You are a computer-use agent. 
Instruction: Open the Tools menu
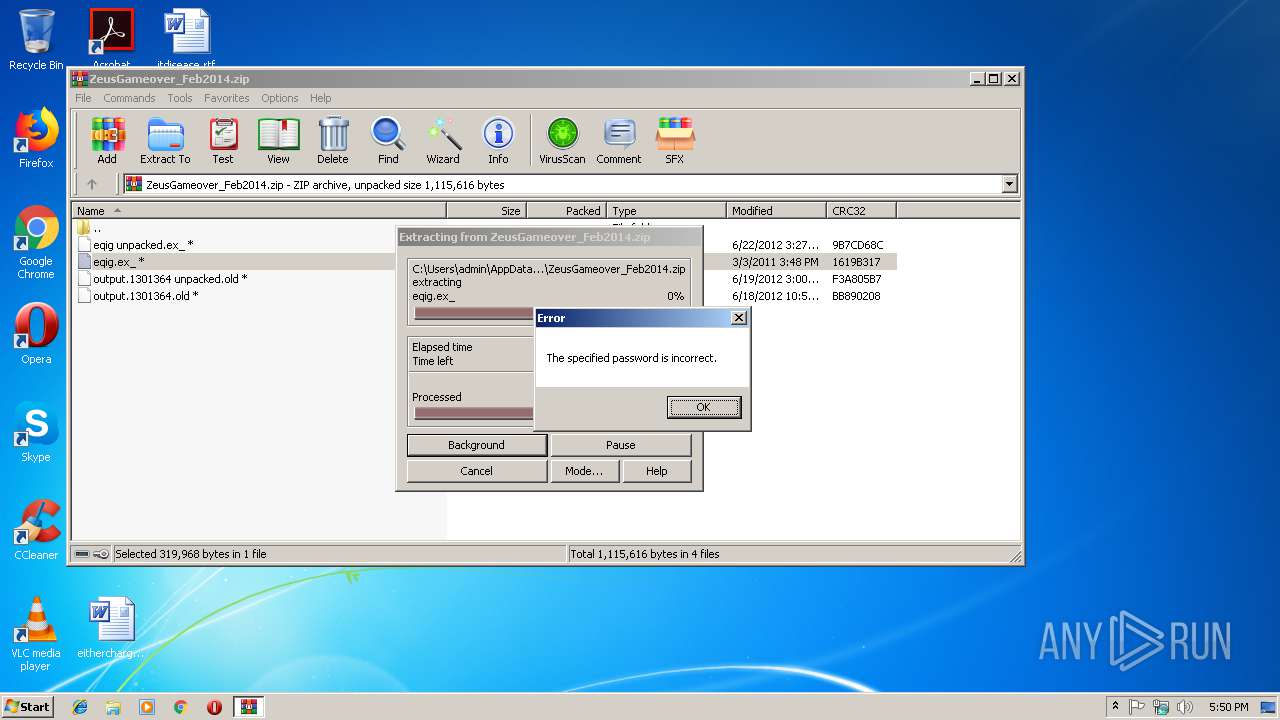coord(180,98)
